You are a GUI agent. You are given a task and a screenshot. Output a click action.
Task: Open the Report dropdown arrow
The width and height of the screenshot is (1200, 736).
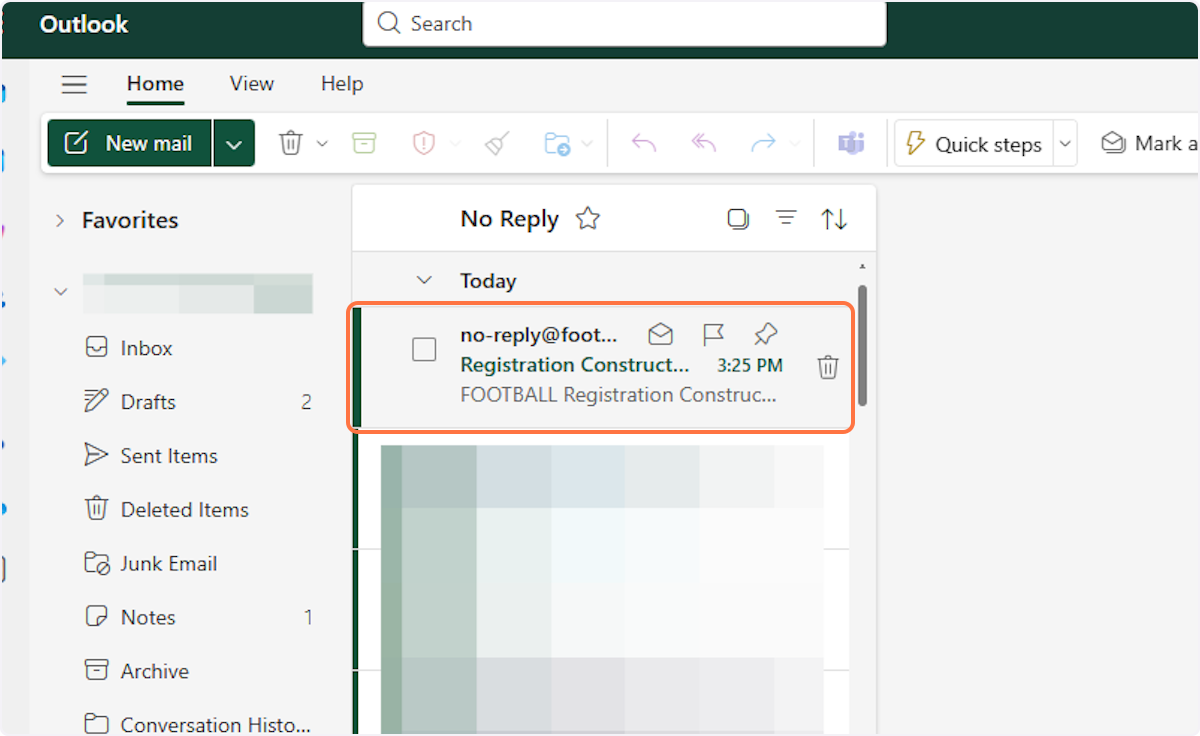pyautogui.click(x=456, y=144)
